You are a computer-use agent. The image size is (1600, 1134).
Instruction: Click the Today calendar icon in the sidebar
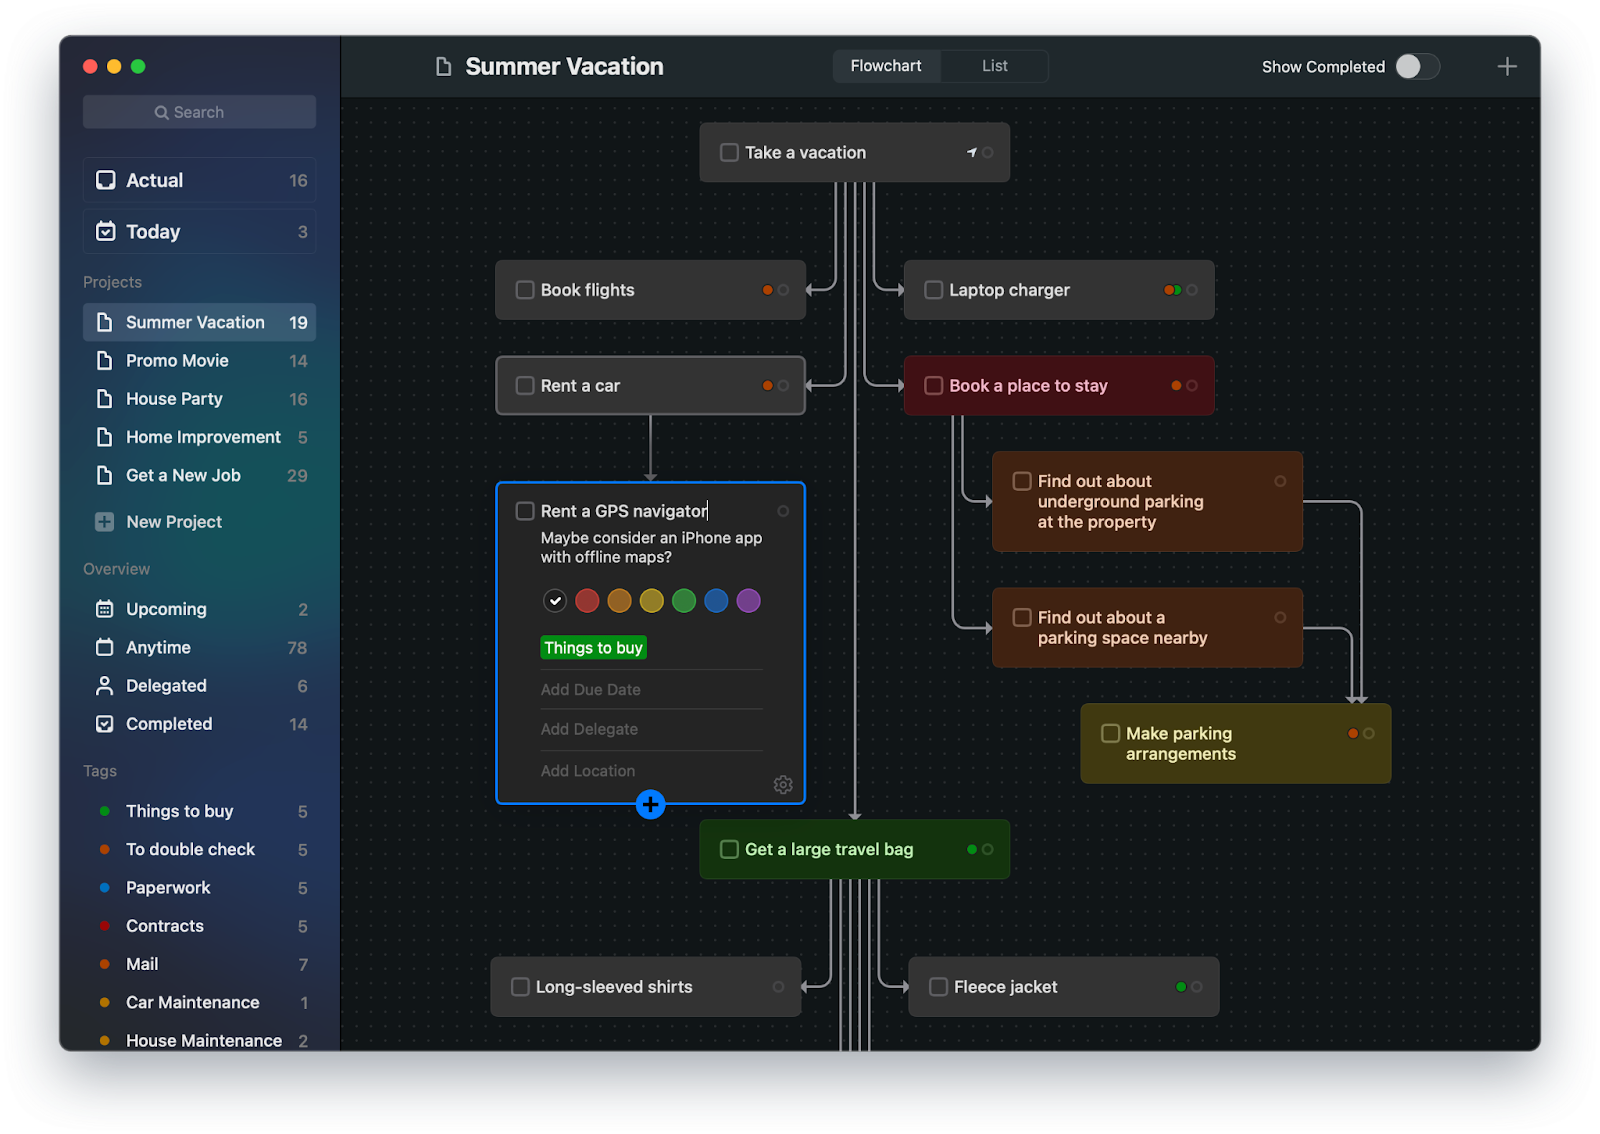click(x=105, y=231)
